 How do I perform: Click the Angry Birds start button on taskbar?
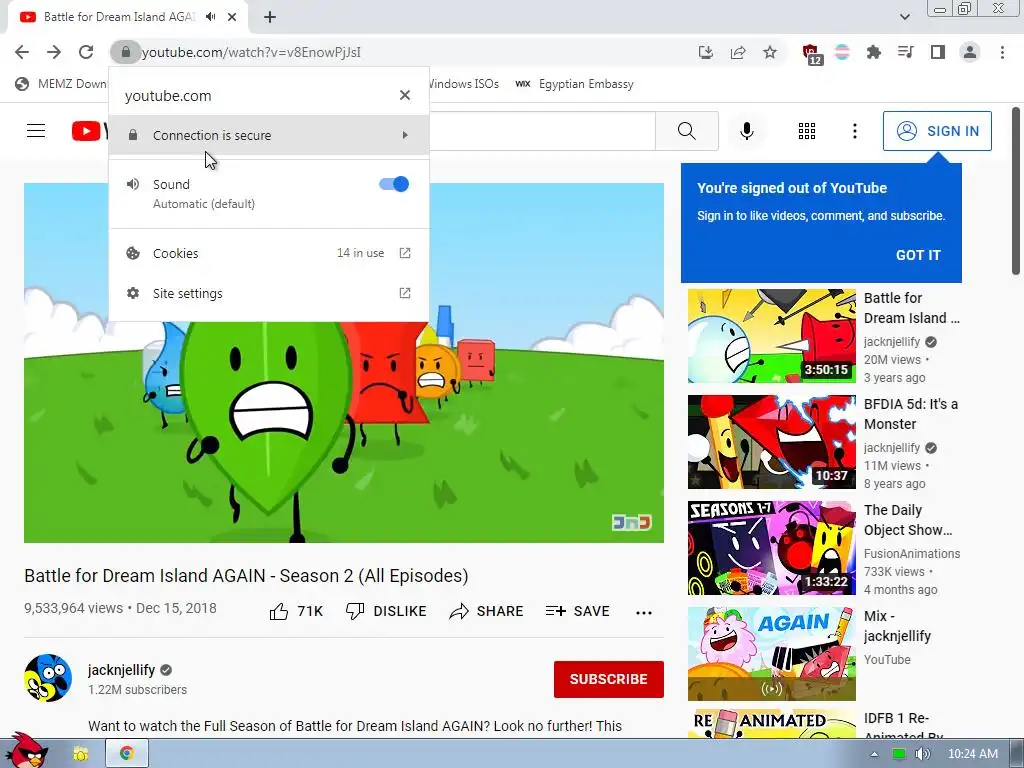(x=25, y=751)
